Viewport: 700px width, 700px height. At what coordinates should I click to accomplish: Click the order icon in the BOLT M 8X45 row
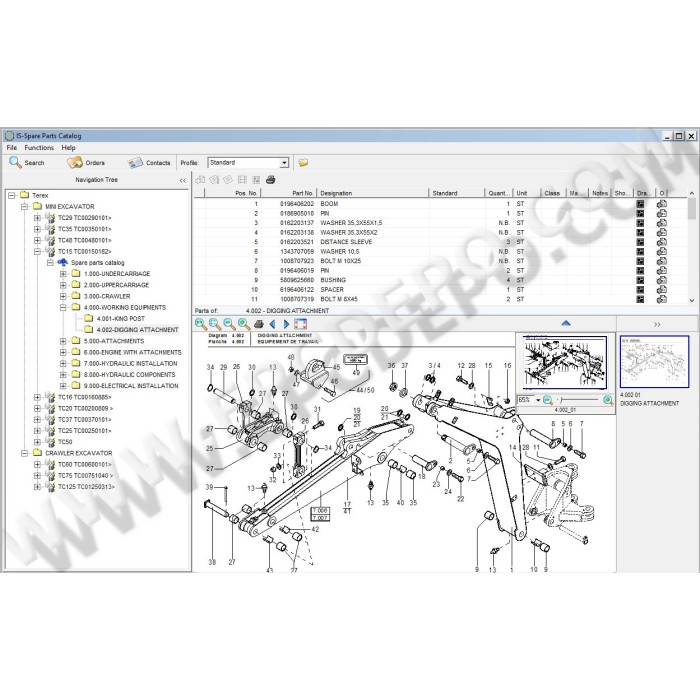click(x=662, y=299)
